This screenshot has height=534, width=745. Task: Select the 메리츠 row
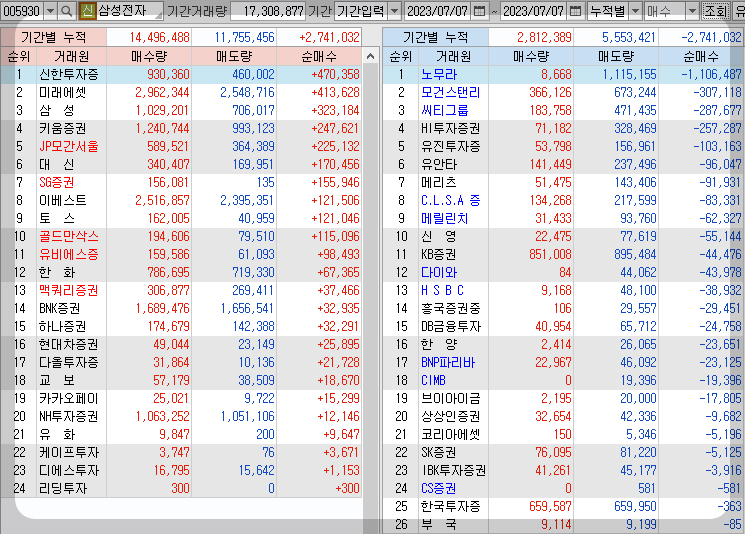click(564, 183)
